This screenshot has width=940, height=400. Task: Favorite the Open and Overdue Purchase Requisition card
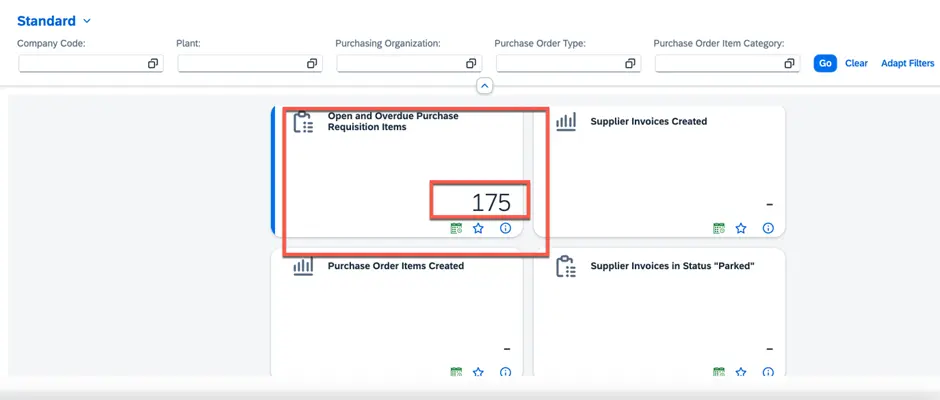(478, 228)
